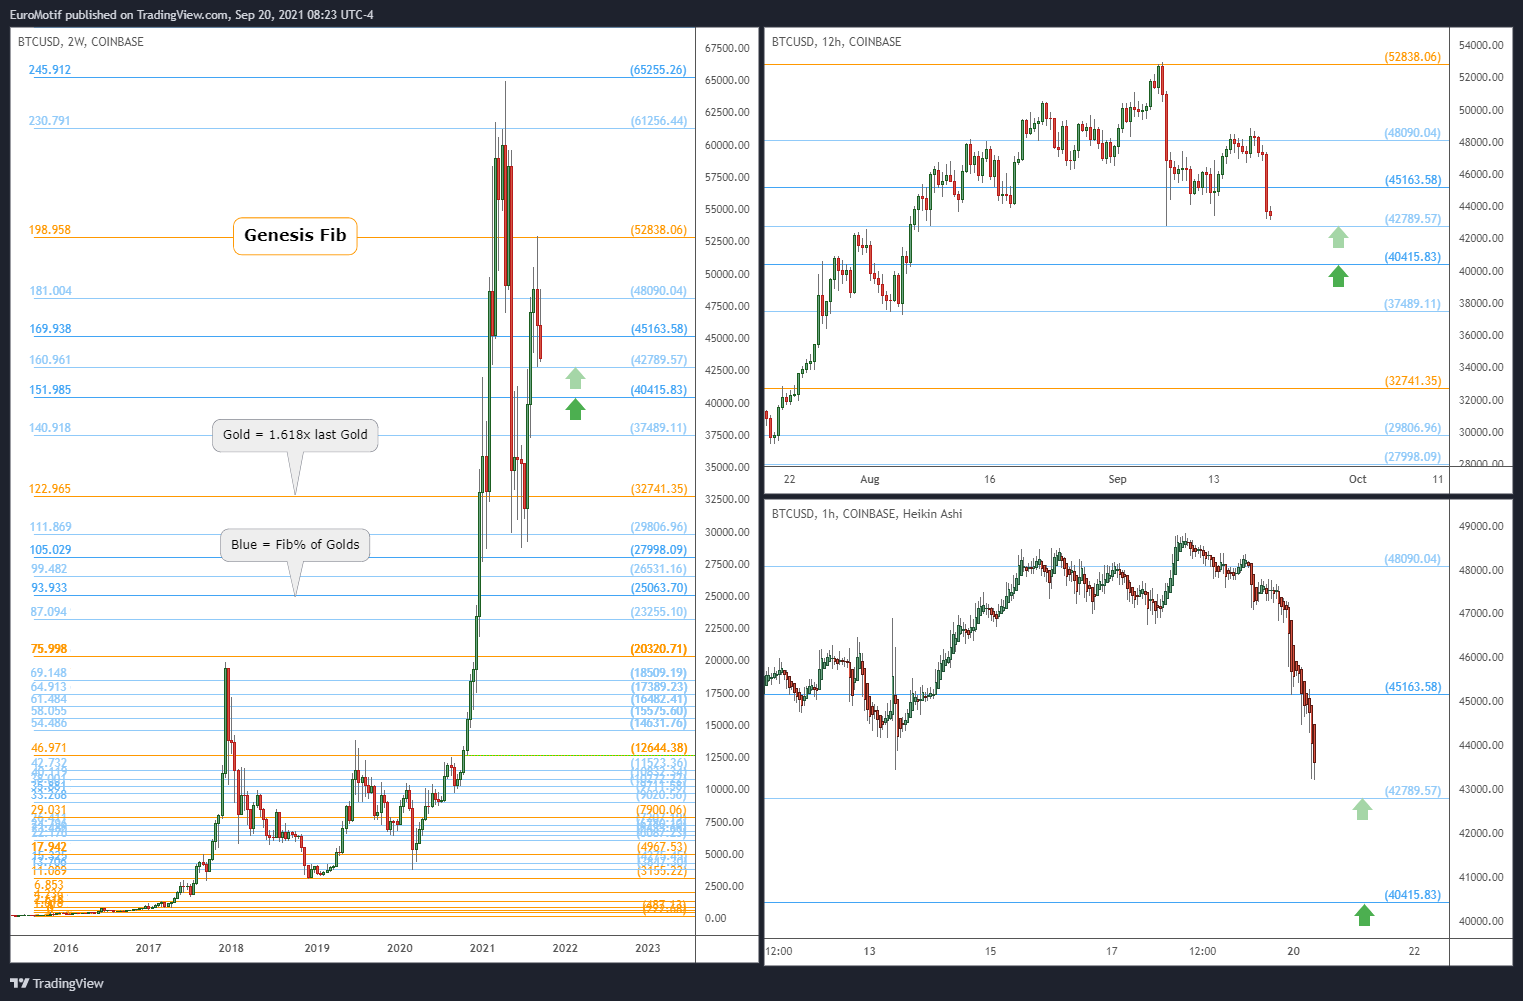The height and width of the screenshot is (1001, 1523).
Task: Select the BTCUSD, 12h, COINBASE chart title
Action: click(x=836, y=42)
